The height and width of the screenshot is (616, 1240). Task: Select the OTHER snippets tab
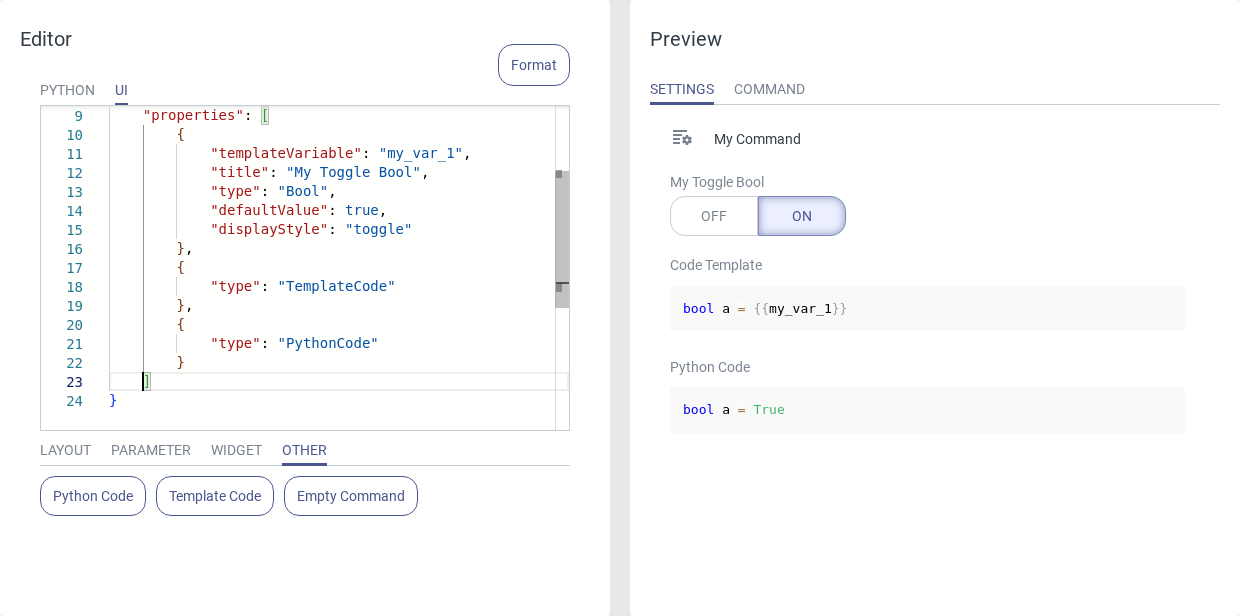tap(304, 450)
